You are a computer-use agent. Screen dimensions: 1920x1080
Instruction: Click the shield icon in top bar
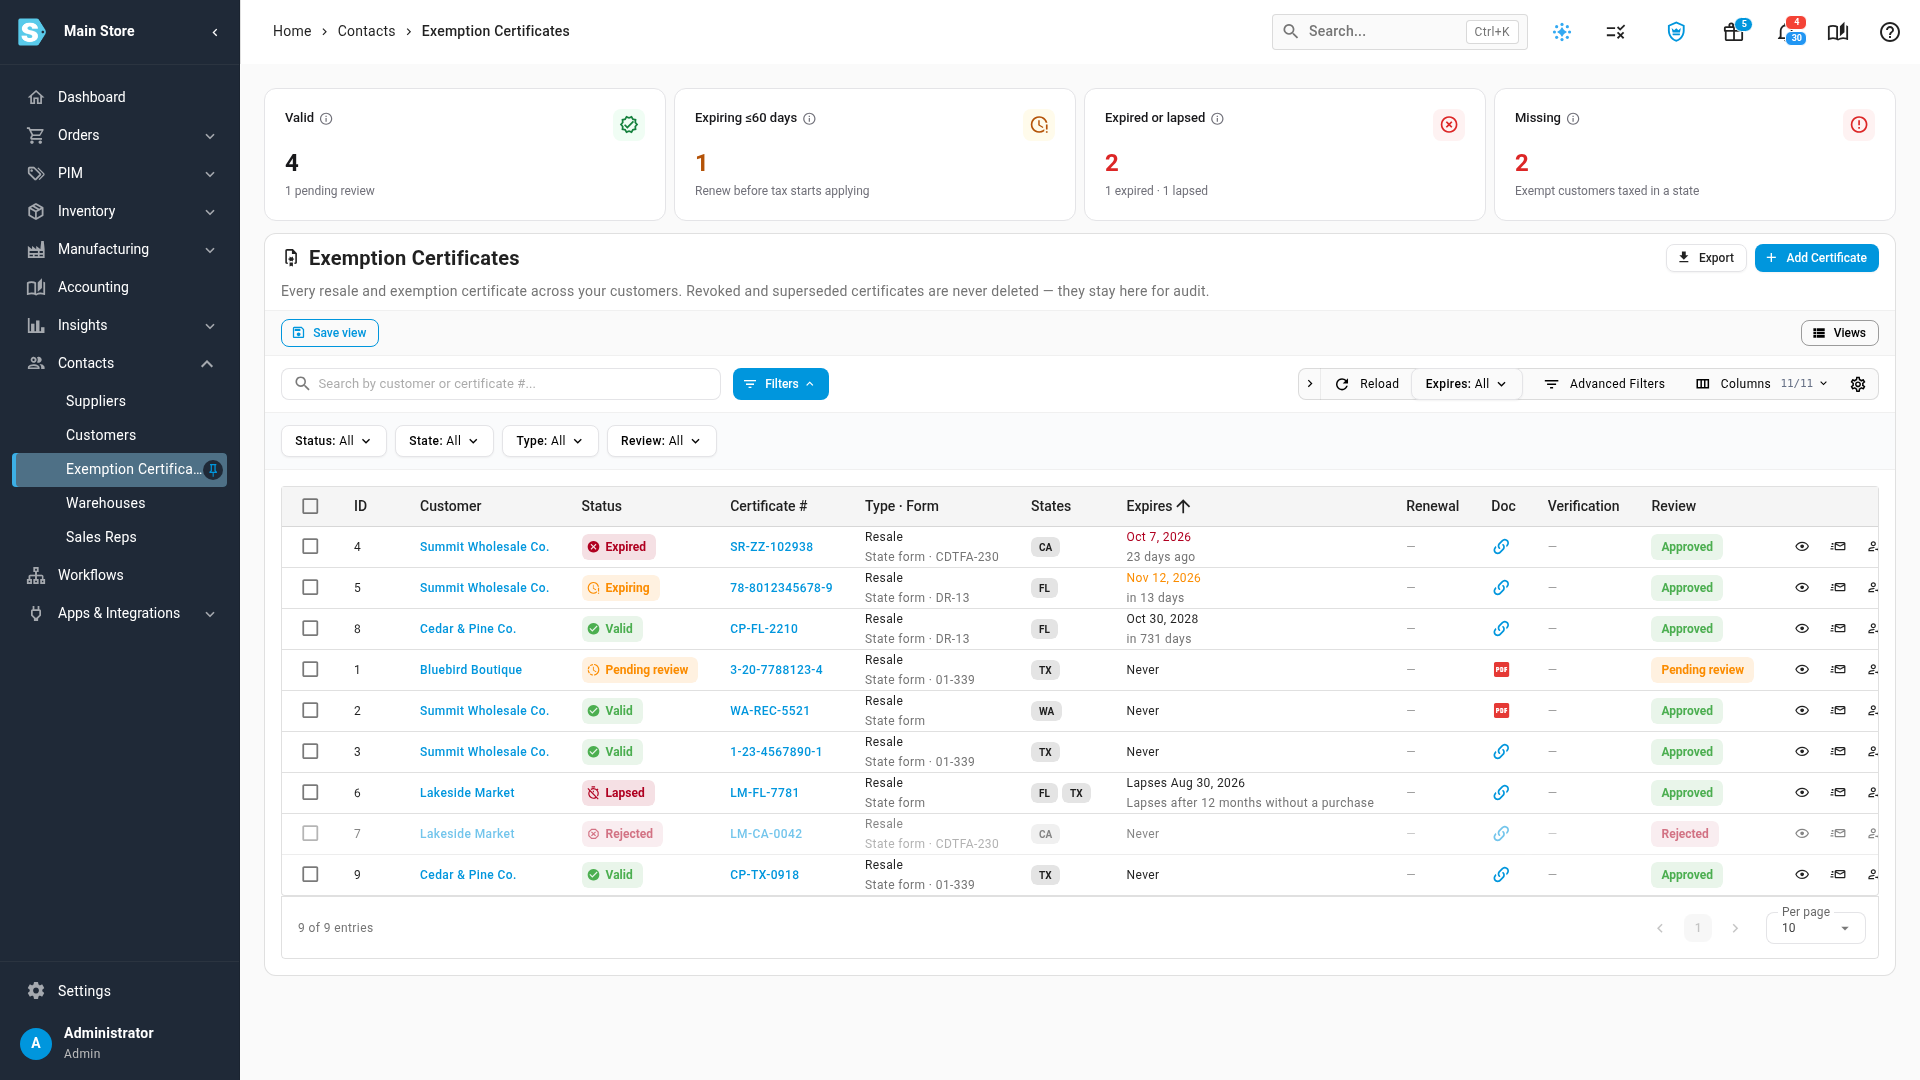1676,32
